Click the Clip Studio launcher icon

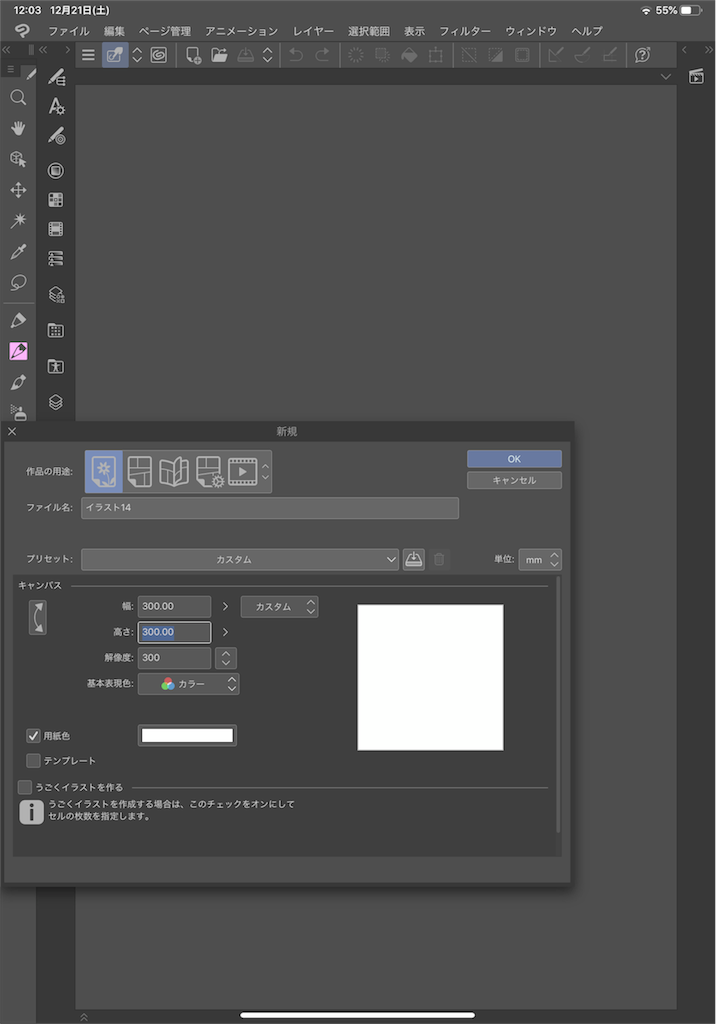[x=159, y=55]
